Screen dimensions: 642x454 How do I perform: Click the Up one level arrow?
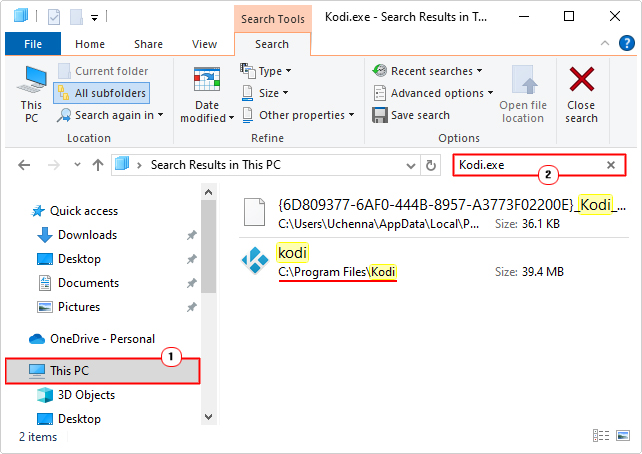(97, 165)
